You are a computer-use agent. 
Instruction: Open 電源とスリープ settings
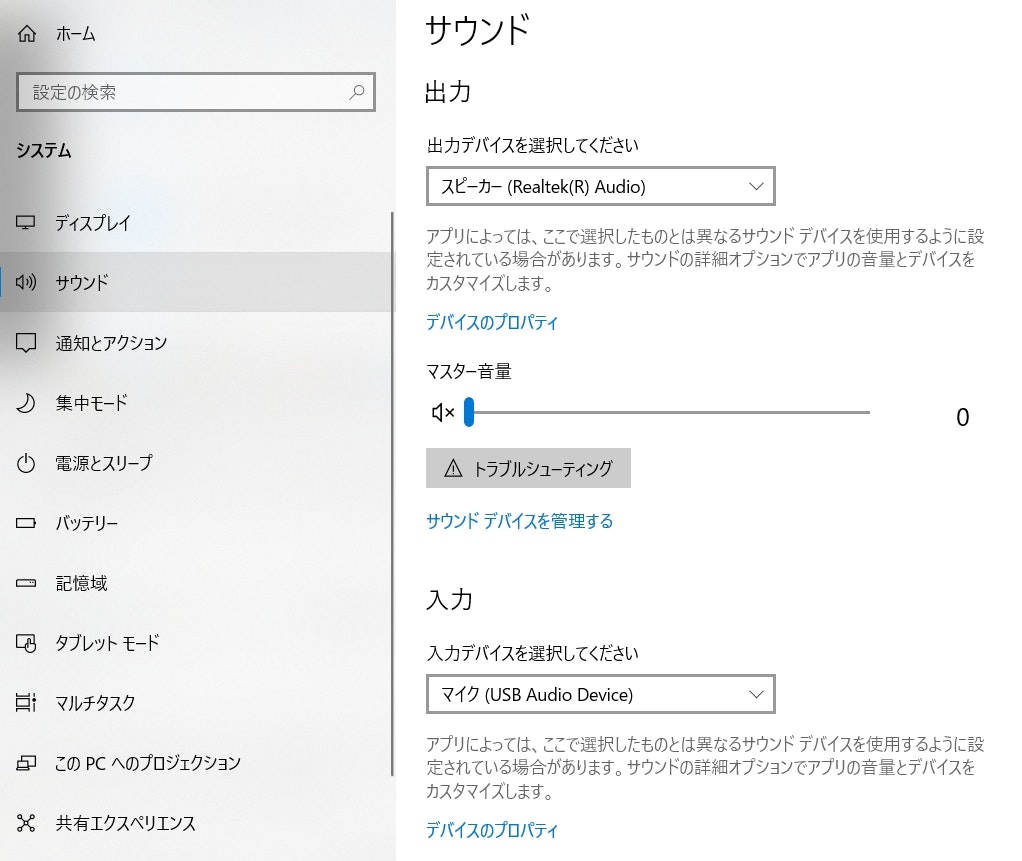[x=196, y=463]
